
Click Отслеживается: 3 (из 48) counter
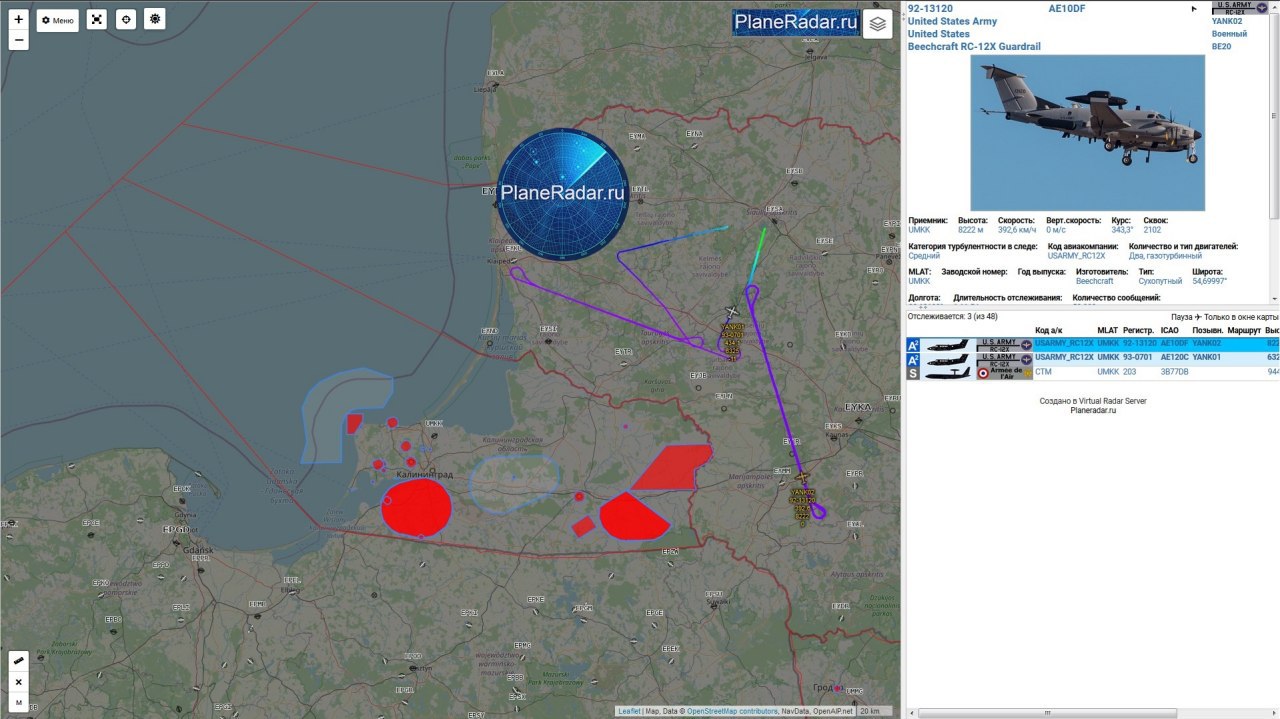(953, 317)
